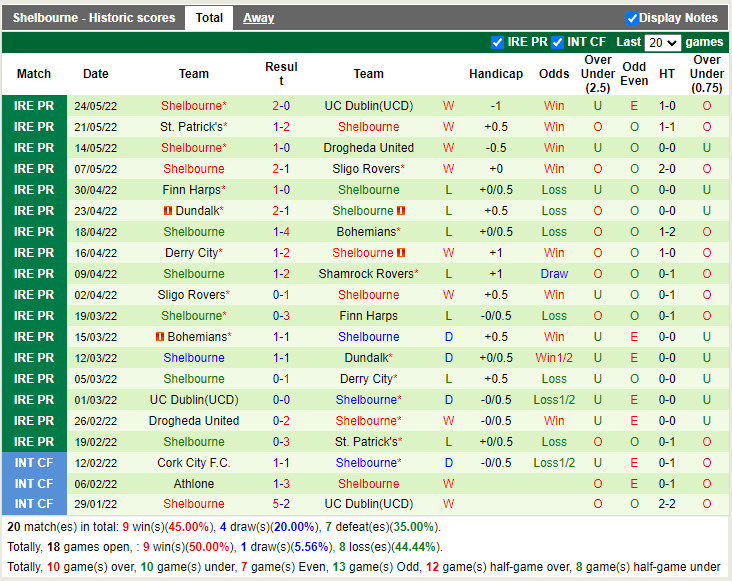Uncheck the INT CF league filter
This screenshot has width=732, height=581.
pyautogui.click(x=557, y=42)
